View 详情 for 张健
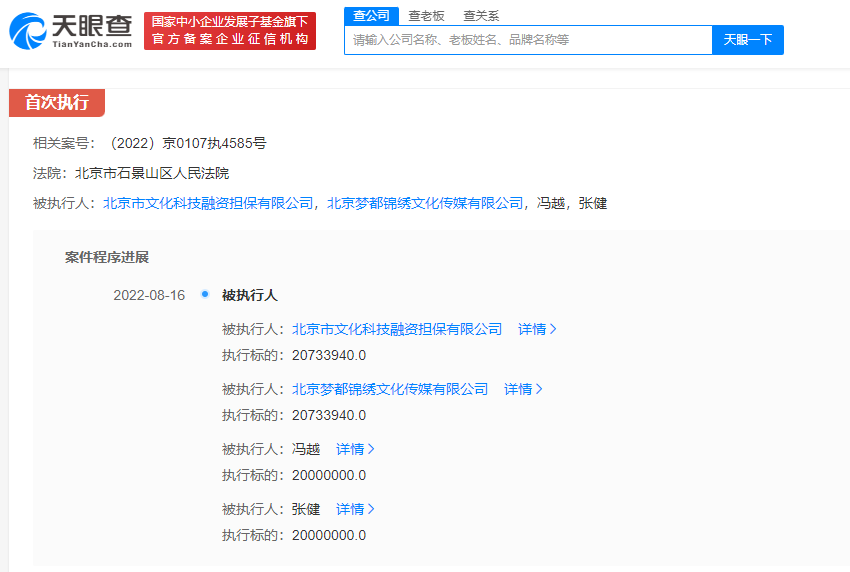850x572 pixels. (x=355, y=510)
